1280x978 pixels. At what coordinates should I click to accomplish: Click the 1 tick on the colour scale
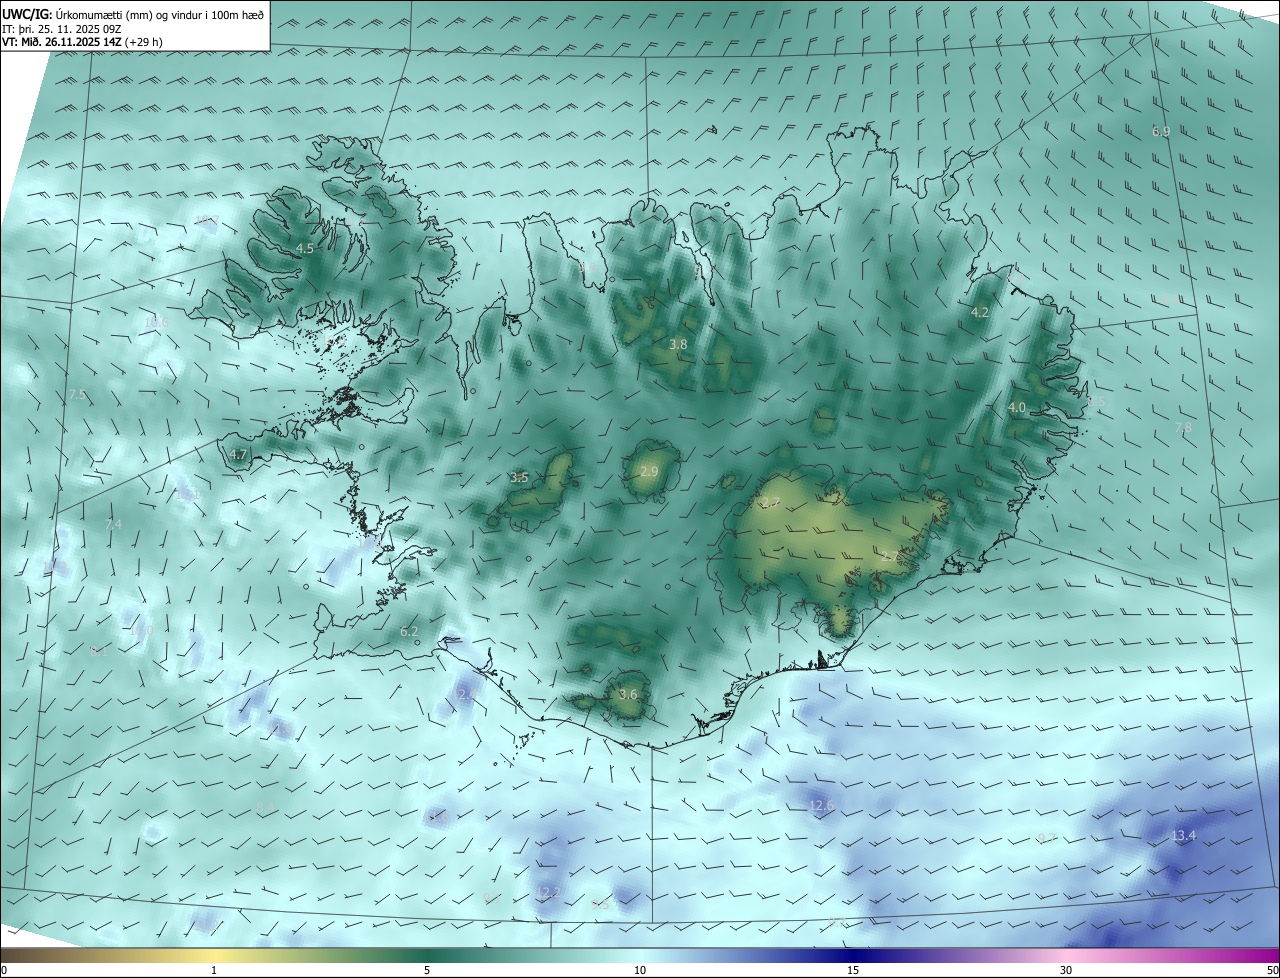click(x=214, y=970)
